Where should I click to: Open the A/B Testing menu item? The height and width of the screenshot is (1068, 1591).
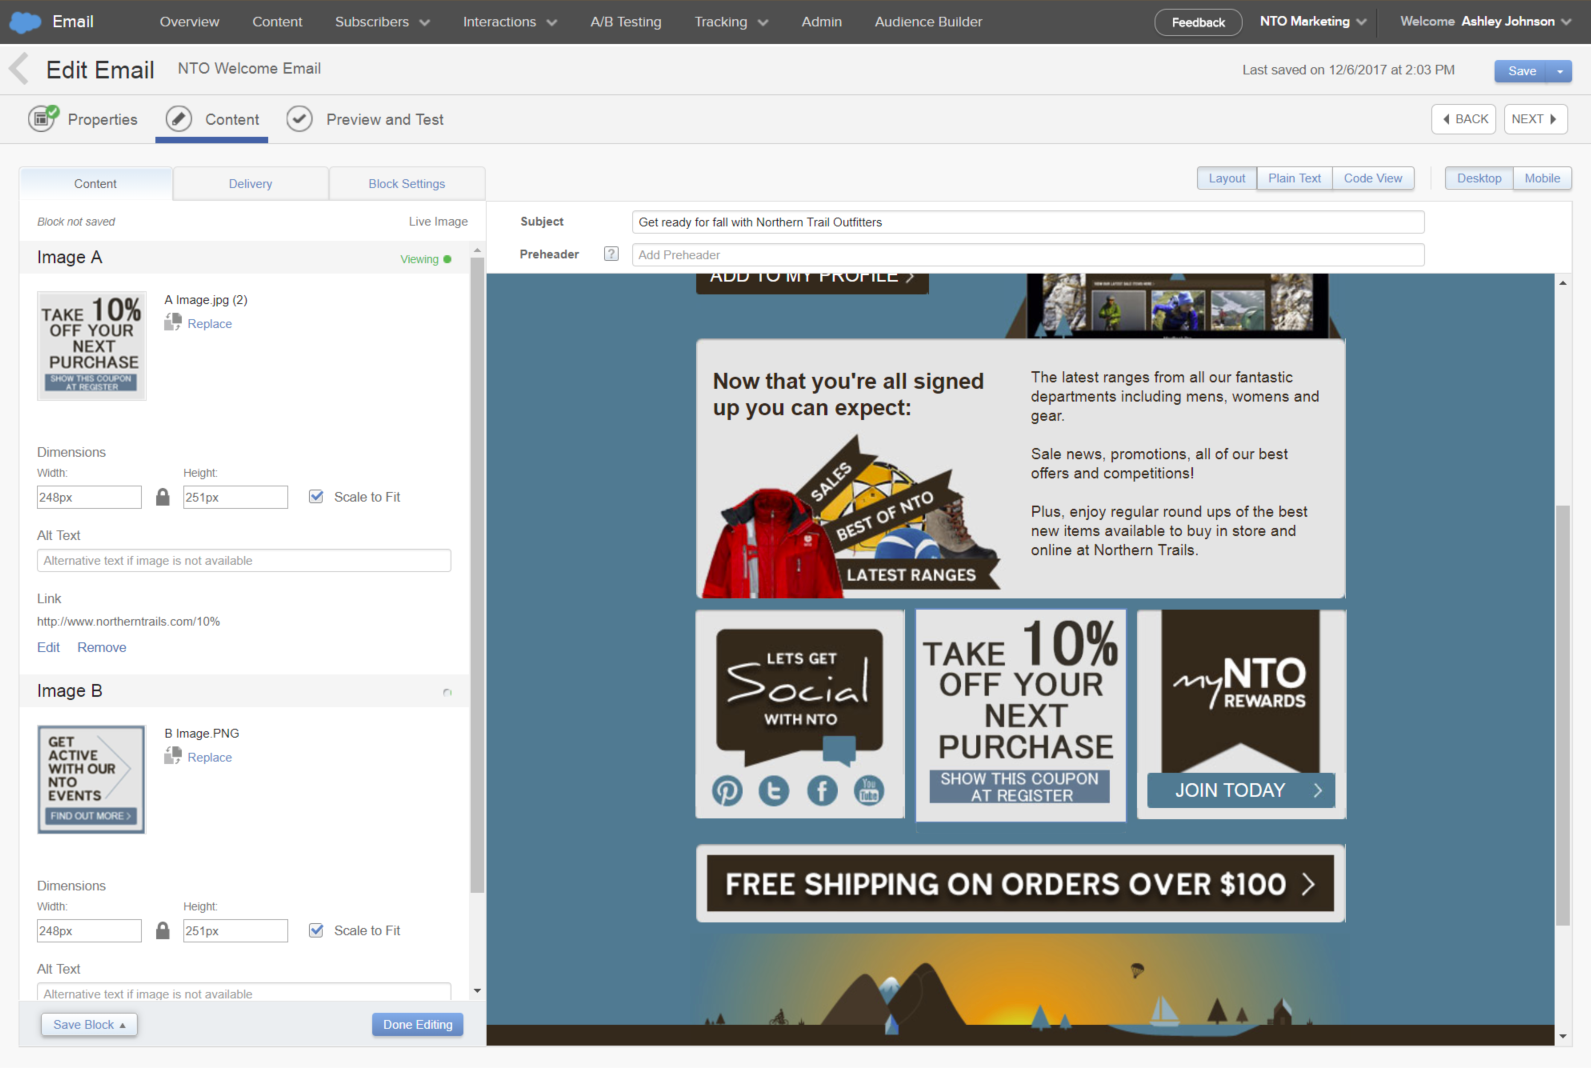point(626,22)
